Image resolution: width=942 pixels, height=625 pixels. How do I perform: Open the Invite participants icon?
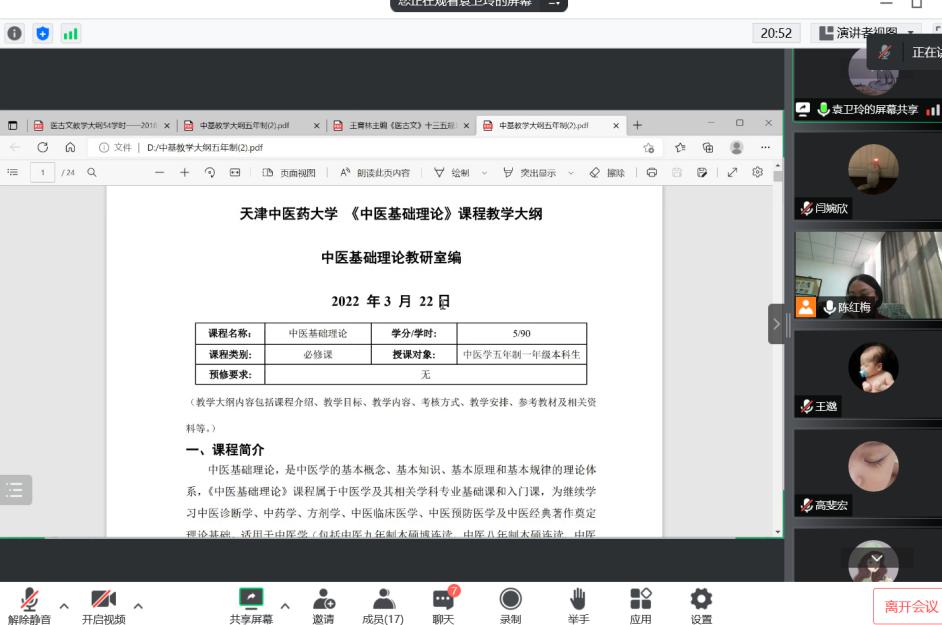click(323, 600)
